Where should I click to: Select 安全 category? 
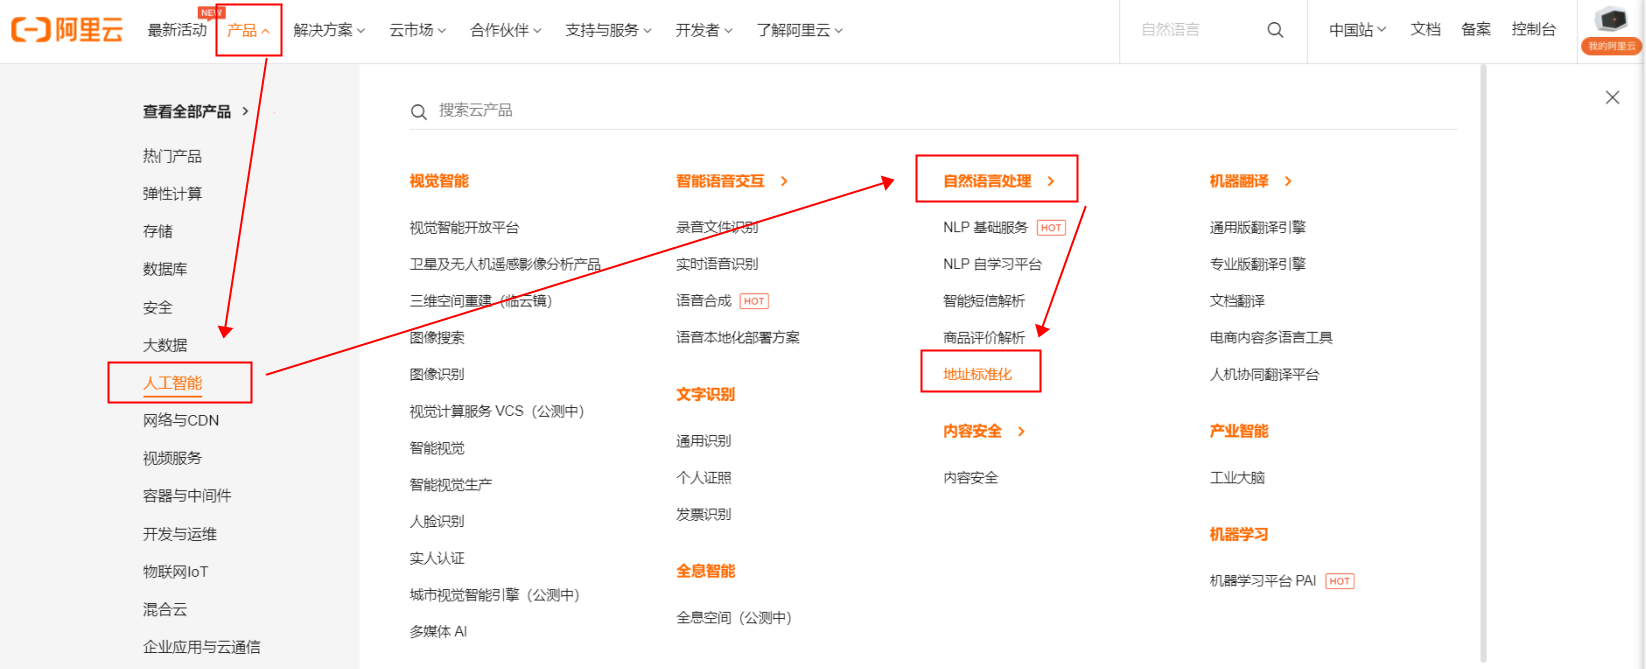158,307
